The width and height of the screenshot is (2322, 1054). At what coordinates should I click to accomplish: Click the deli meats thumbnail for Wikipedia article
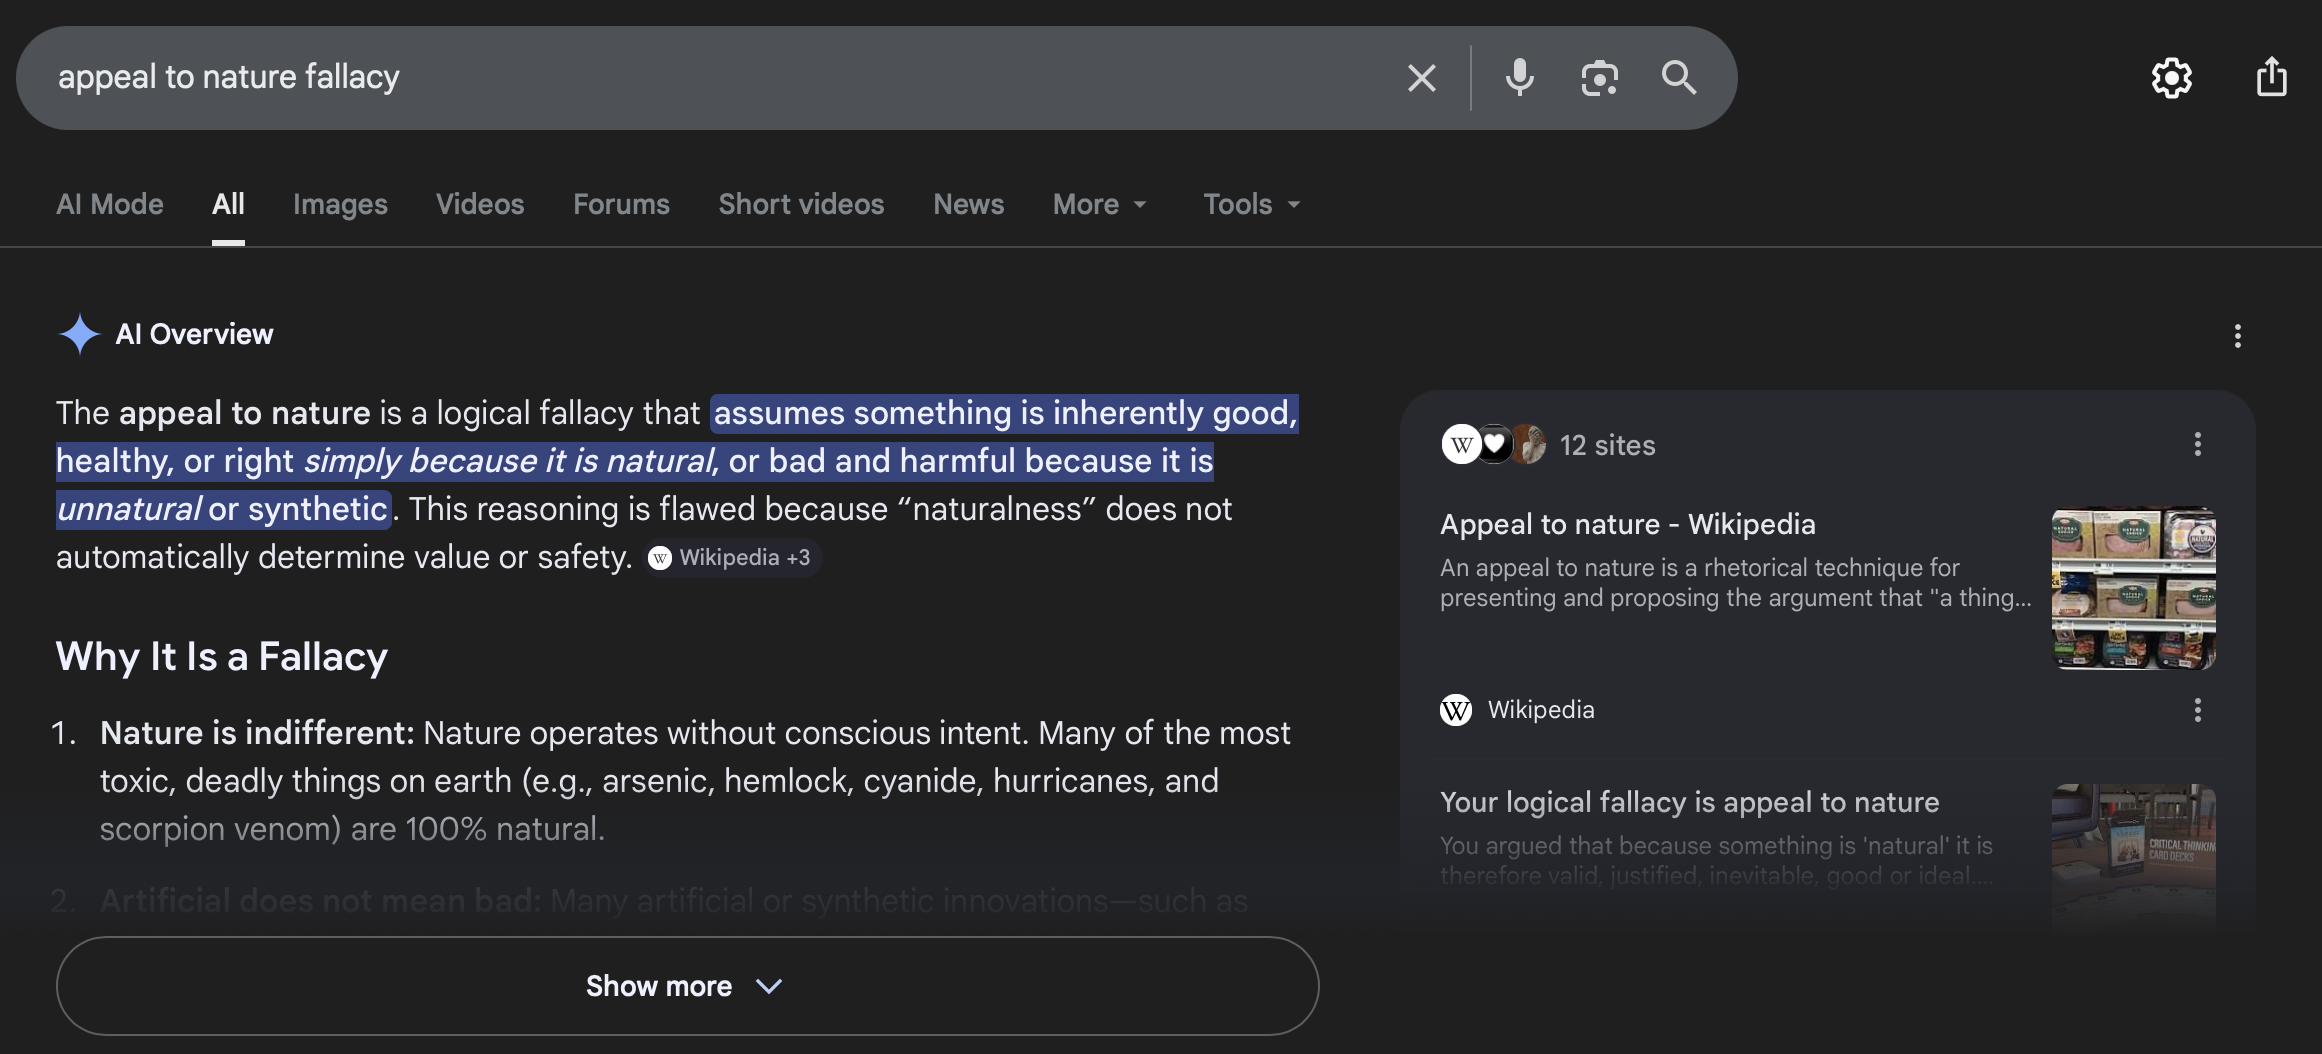point(2133,588)
